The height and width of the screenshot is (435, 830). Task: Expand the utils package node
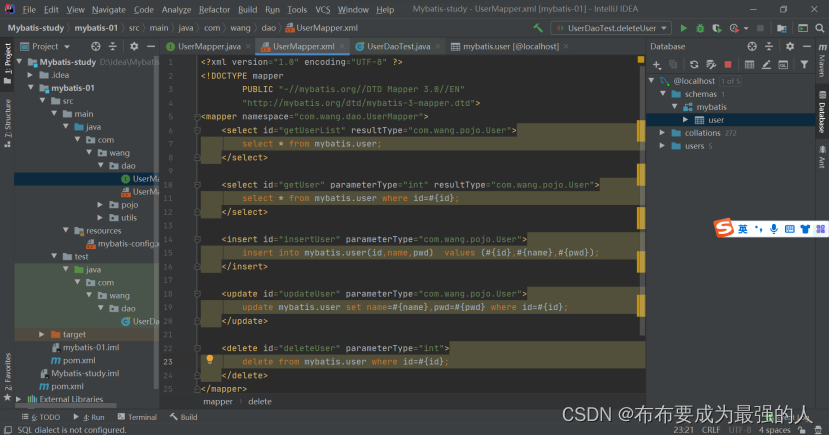pyautogui.click(x=100, y=218)
